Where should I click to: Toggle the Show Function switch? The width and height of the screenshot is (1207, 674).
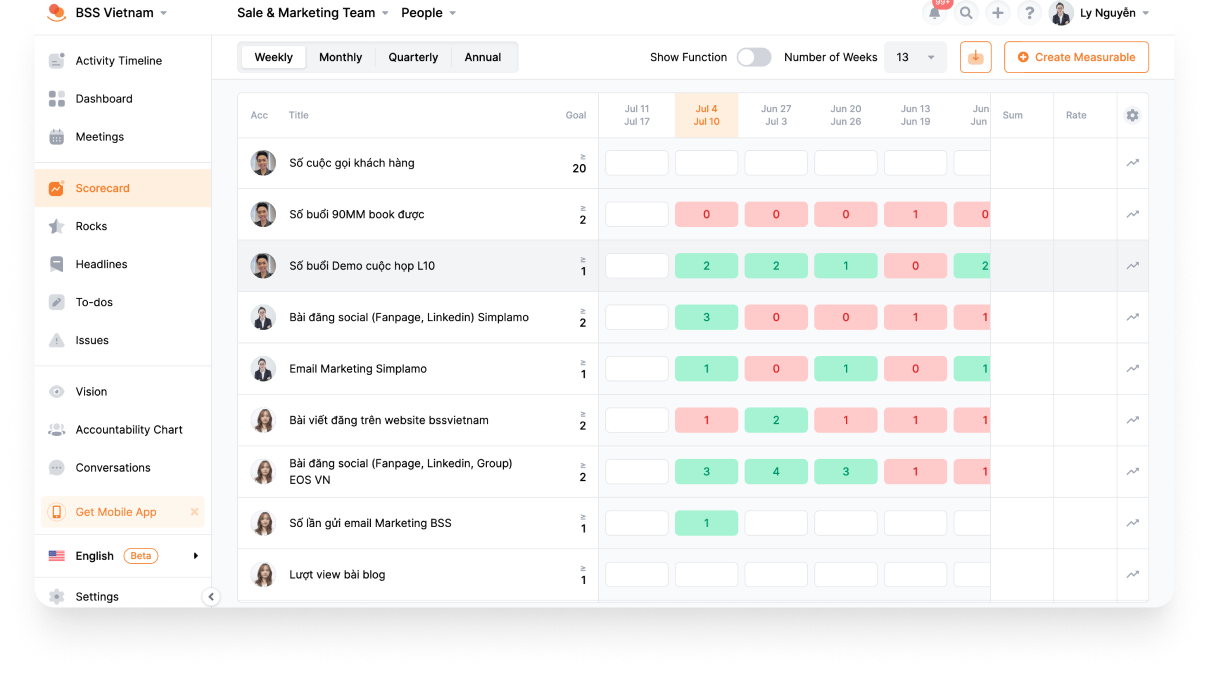(x=754, y=57)
